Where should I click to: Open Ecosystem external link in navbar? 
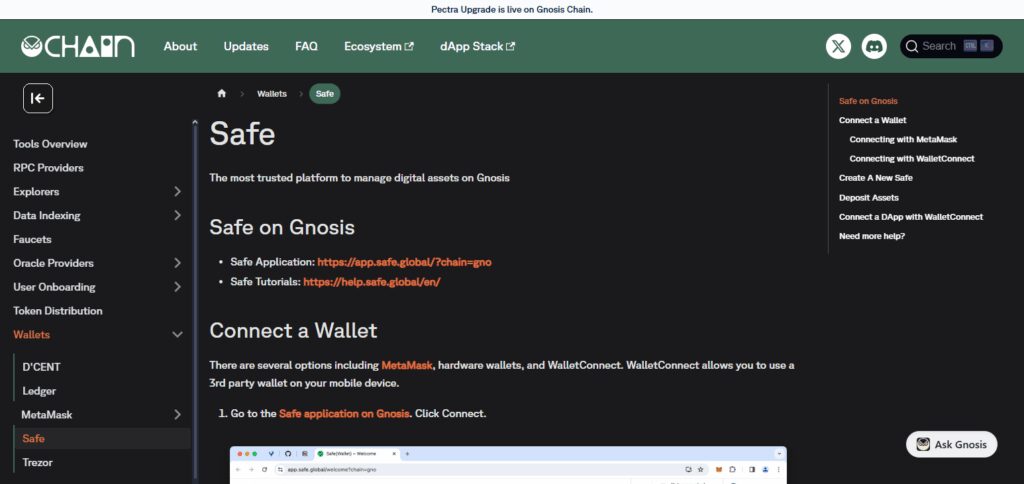point(379,46)
